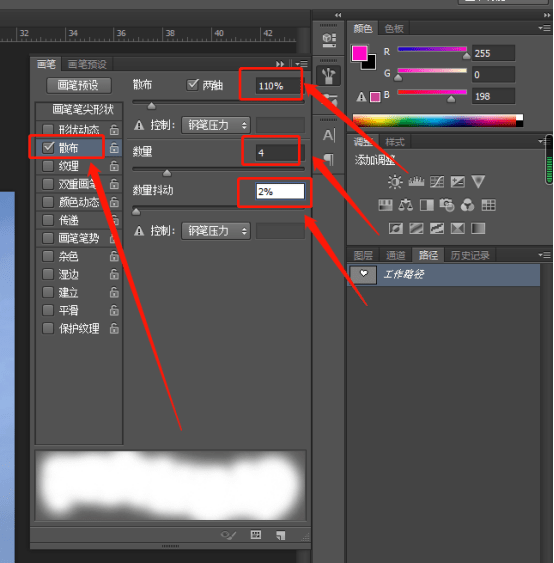Open the count jitter 控制 dropdown
This screenshot has height=563, width=554.
point(216,231)
